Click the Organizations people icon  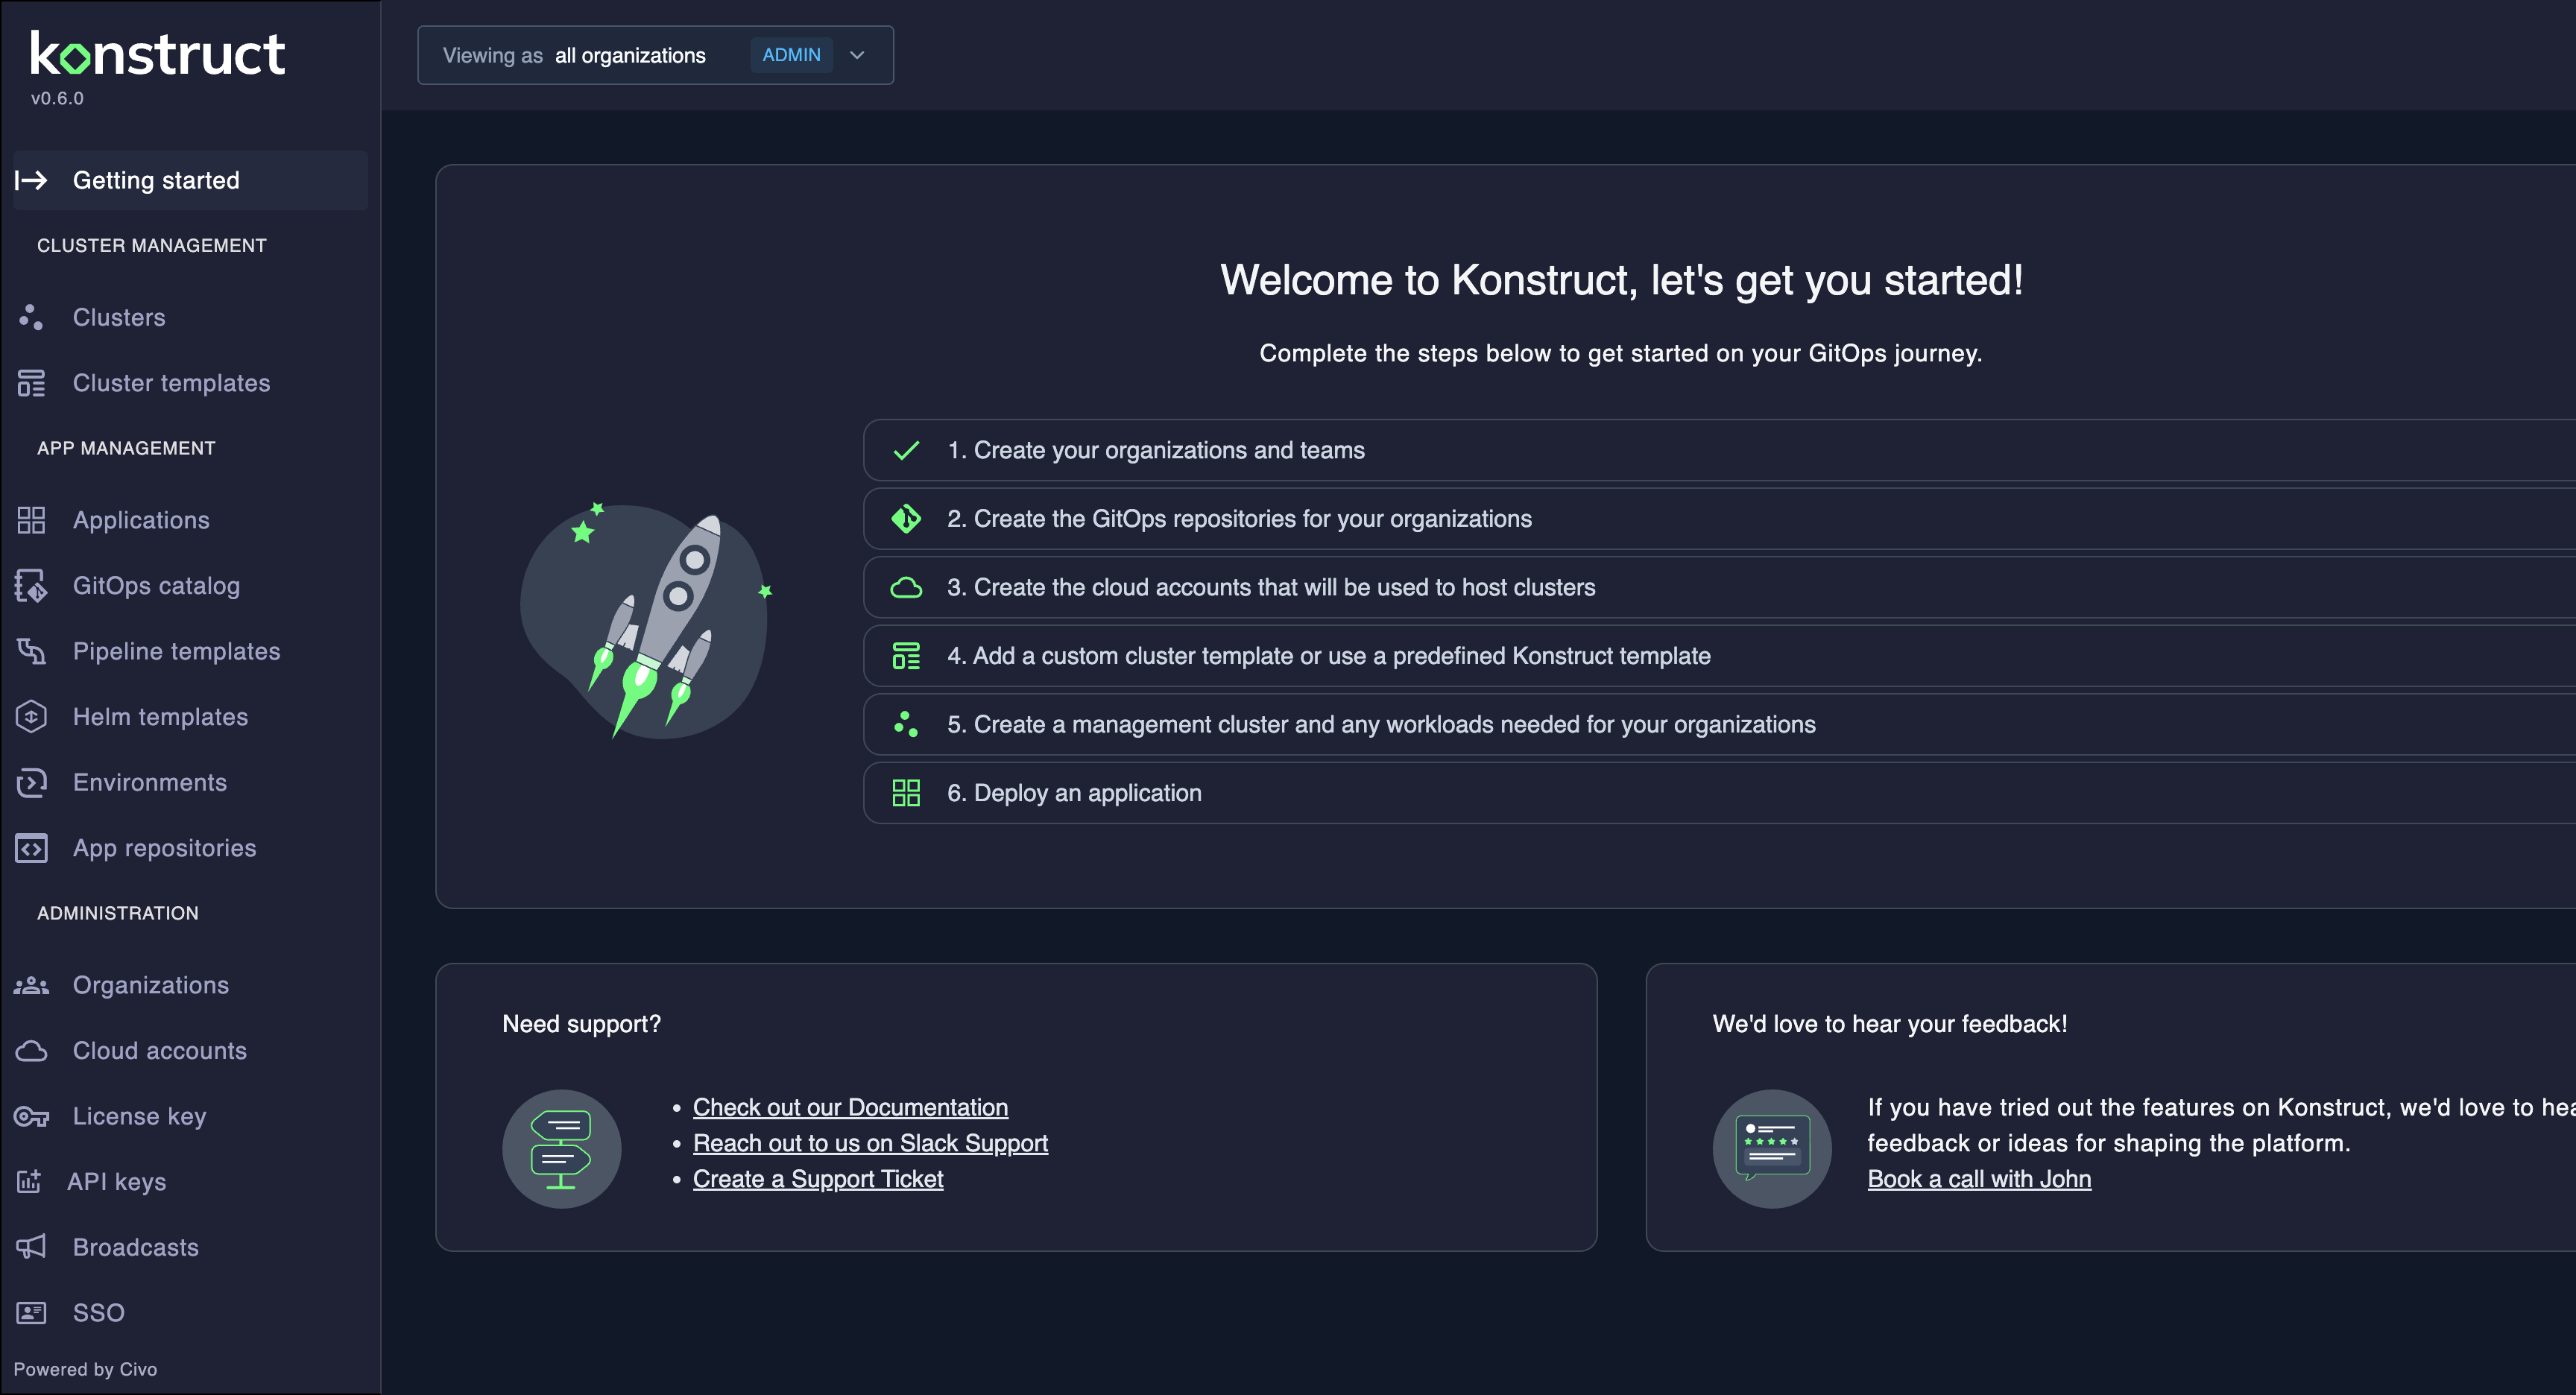click(31, 985)
